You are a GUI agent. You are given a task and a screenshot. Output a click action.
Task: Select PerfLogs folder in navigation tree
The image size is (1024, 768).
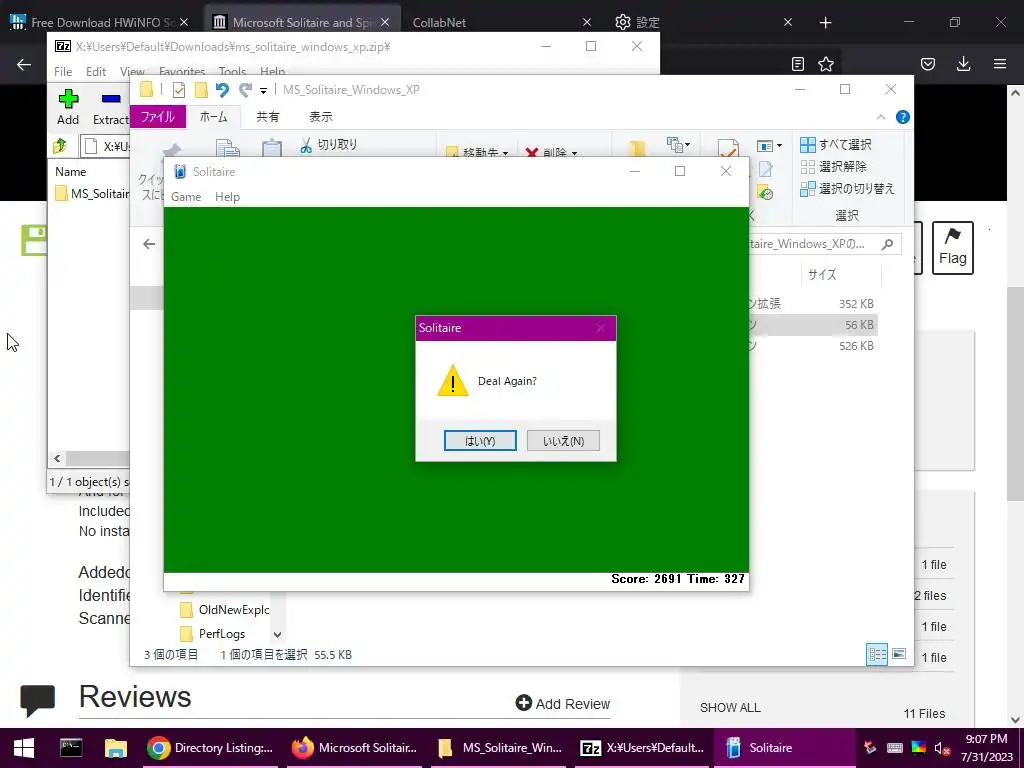tap(213, 633)
